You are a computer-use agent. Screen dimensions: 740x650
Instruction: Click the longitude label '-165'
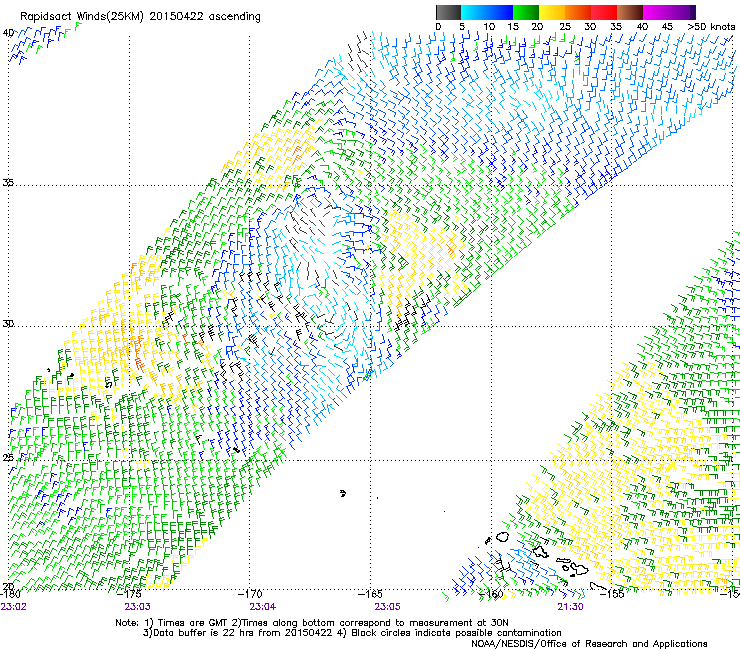370,594
